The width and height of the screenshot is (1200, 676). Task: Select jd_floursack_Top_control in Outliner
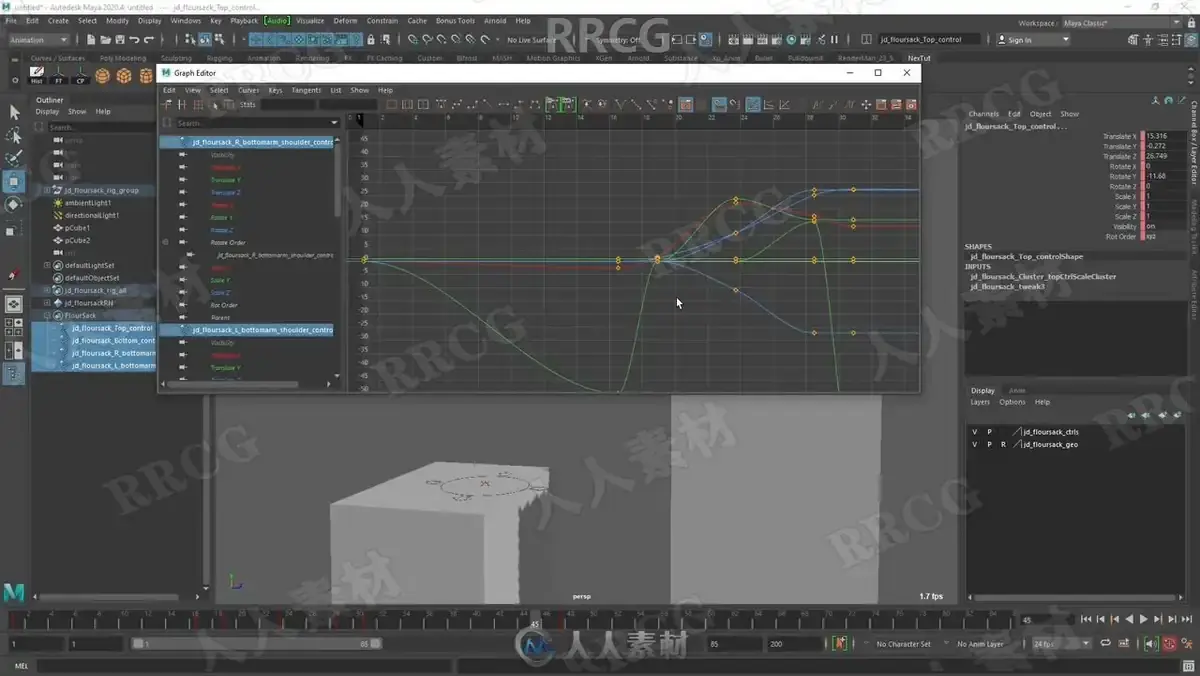tap(112, 328)
